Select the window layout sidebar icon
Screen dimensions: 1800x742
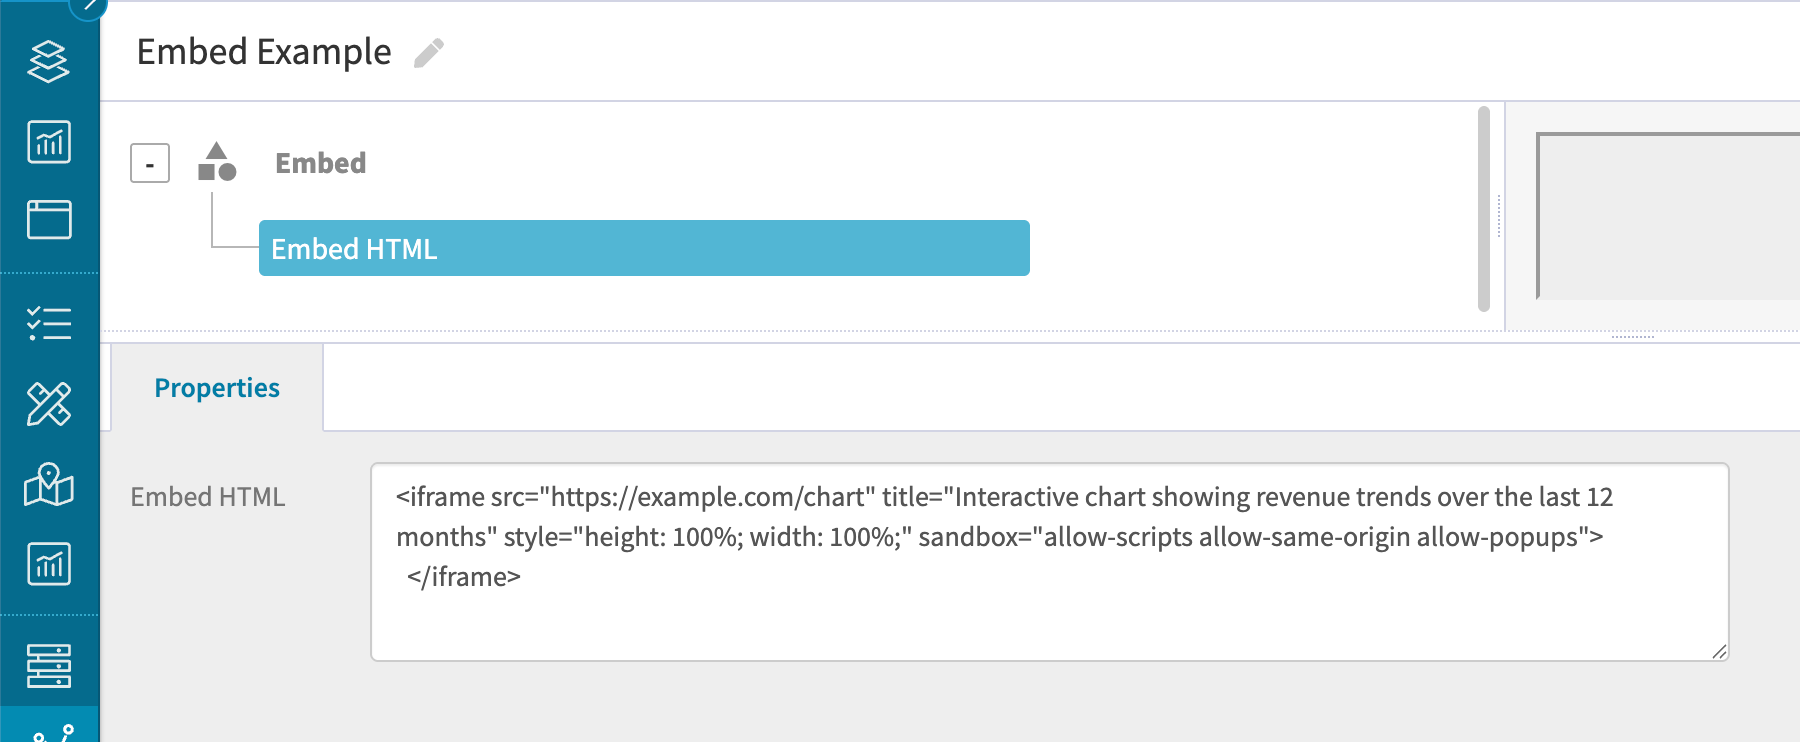48,220
